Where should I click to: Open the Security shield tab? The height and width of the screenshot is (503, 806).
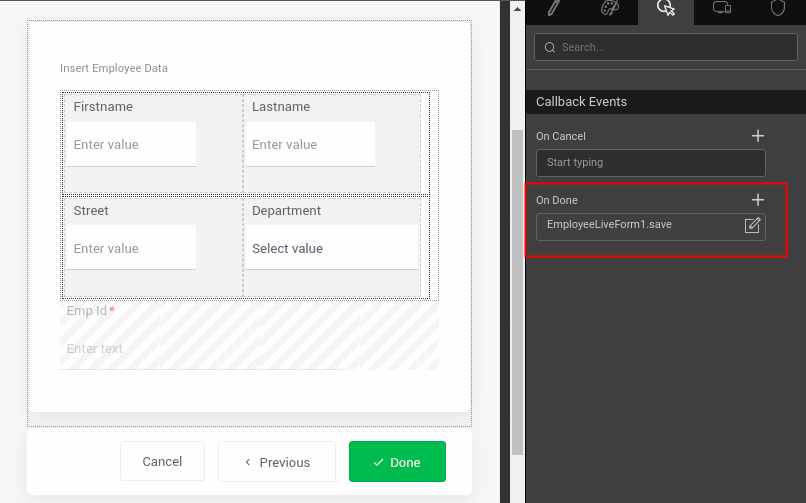(777, 9)
